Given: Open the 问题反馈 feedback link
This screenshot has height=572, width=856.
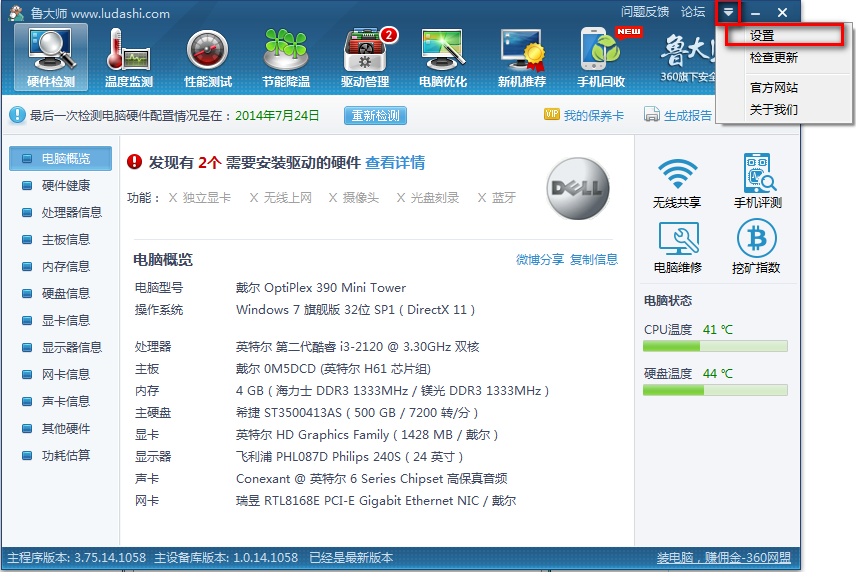Looking at the screenshot, I should [645, 11].
